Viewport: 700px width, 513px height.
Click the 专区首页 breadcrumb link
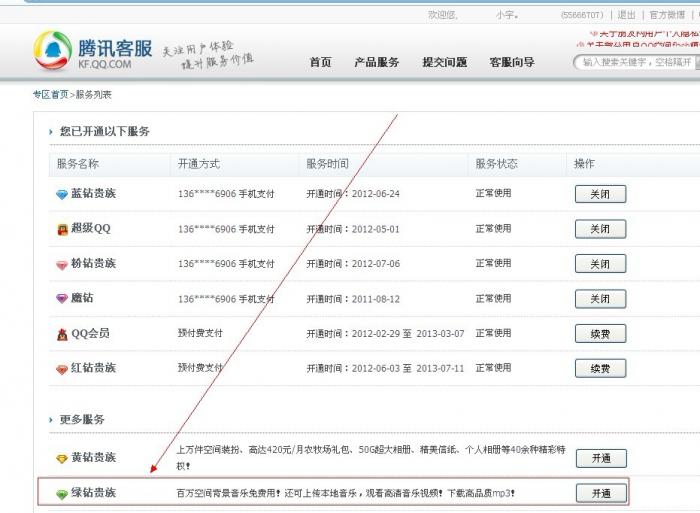point(50,95)
